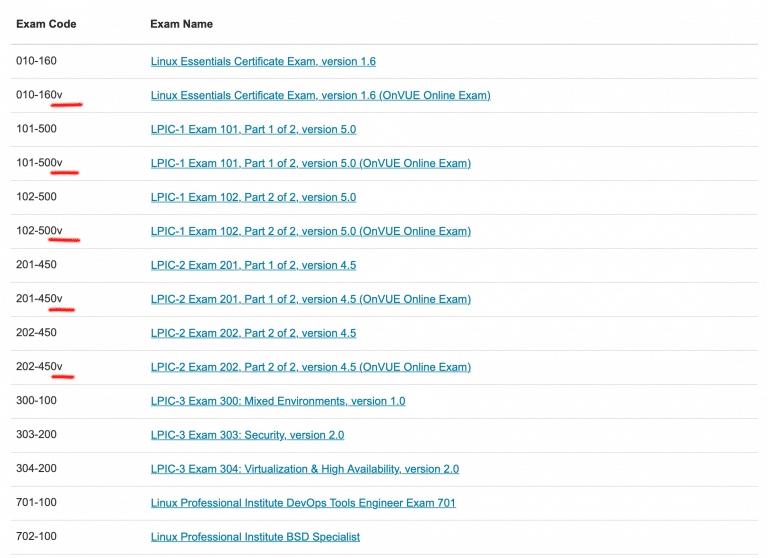Click LPIC-2 Exam 202 version 4.5 link
This screenshot has height=558, width=768.
pyautogui.click(x=253, y=334)
